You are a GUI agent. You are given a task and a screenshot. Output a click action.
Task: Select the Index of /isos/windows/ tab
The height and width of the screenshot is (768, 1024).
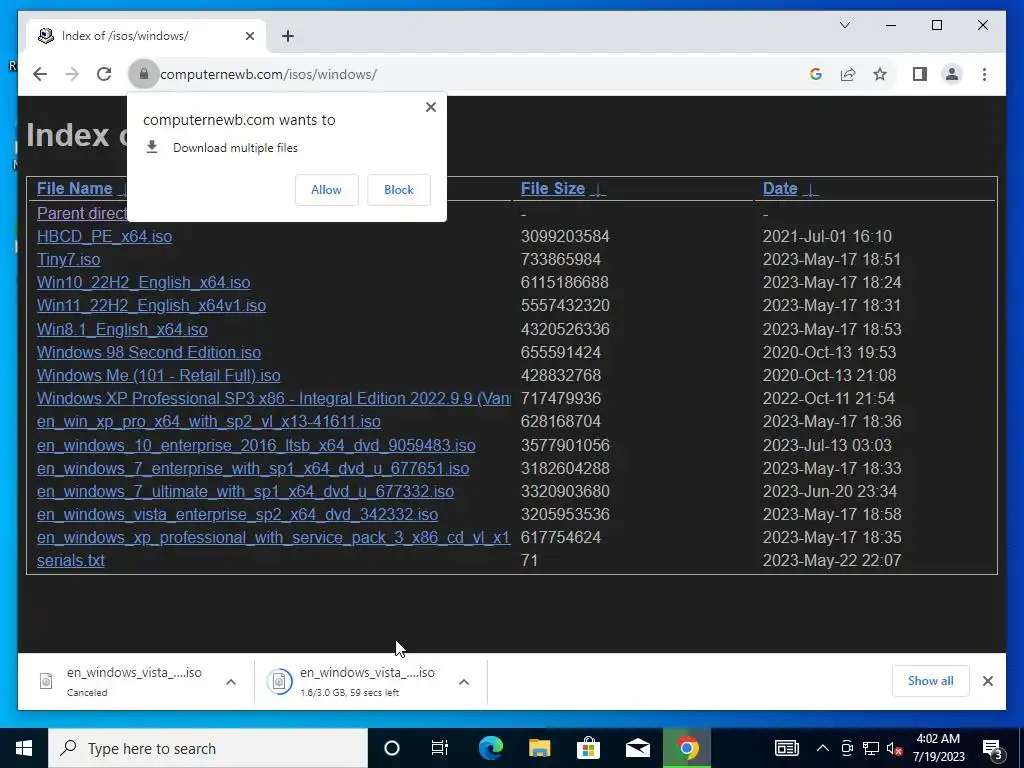coord(145,36)
